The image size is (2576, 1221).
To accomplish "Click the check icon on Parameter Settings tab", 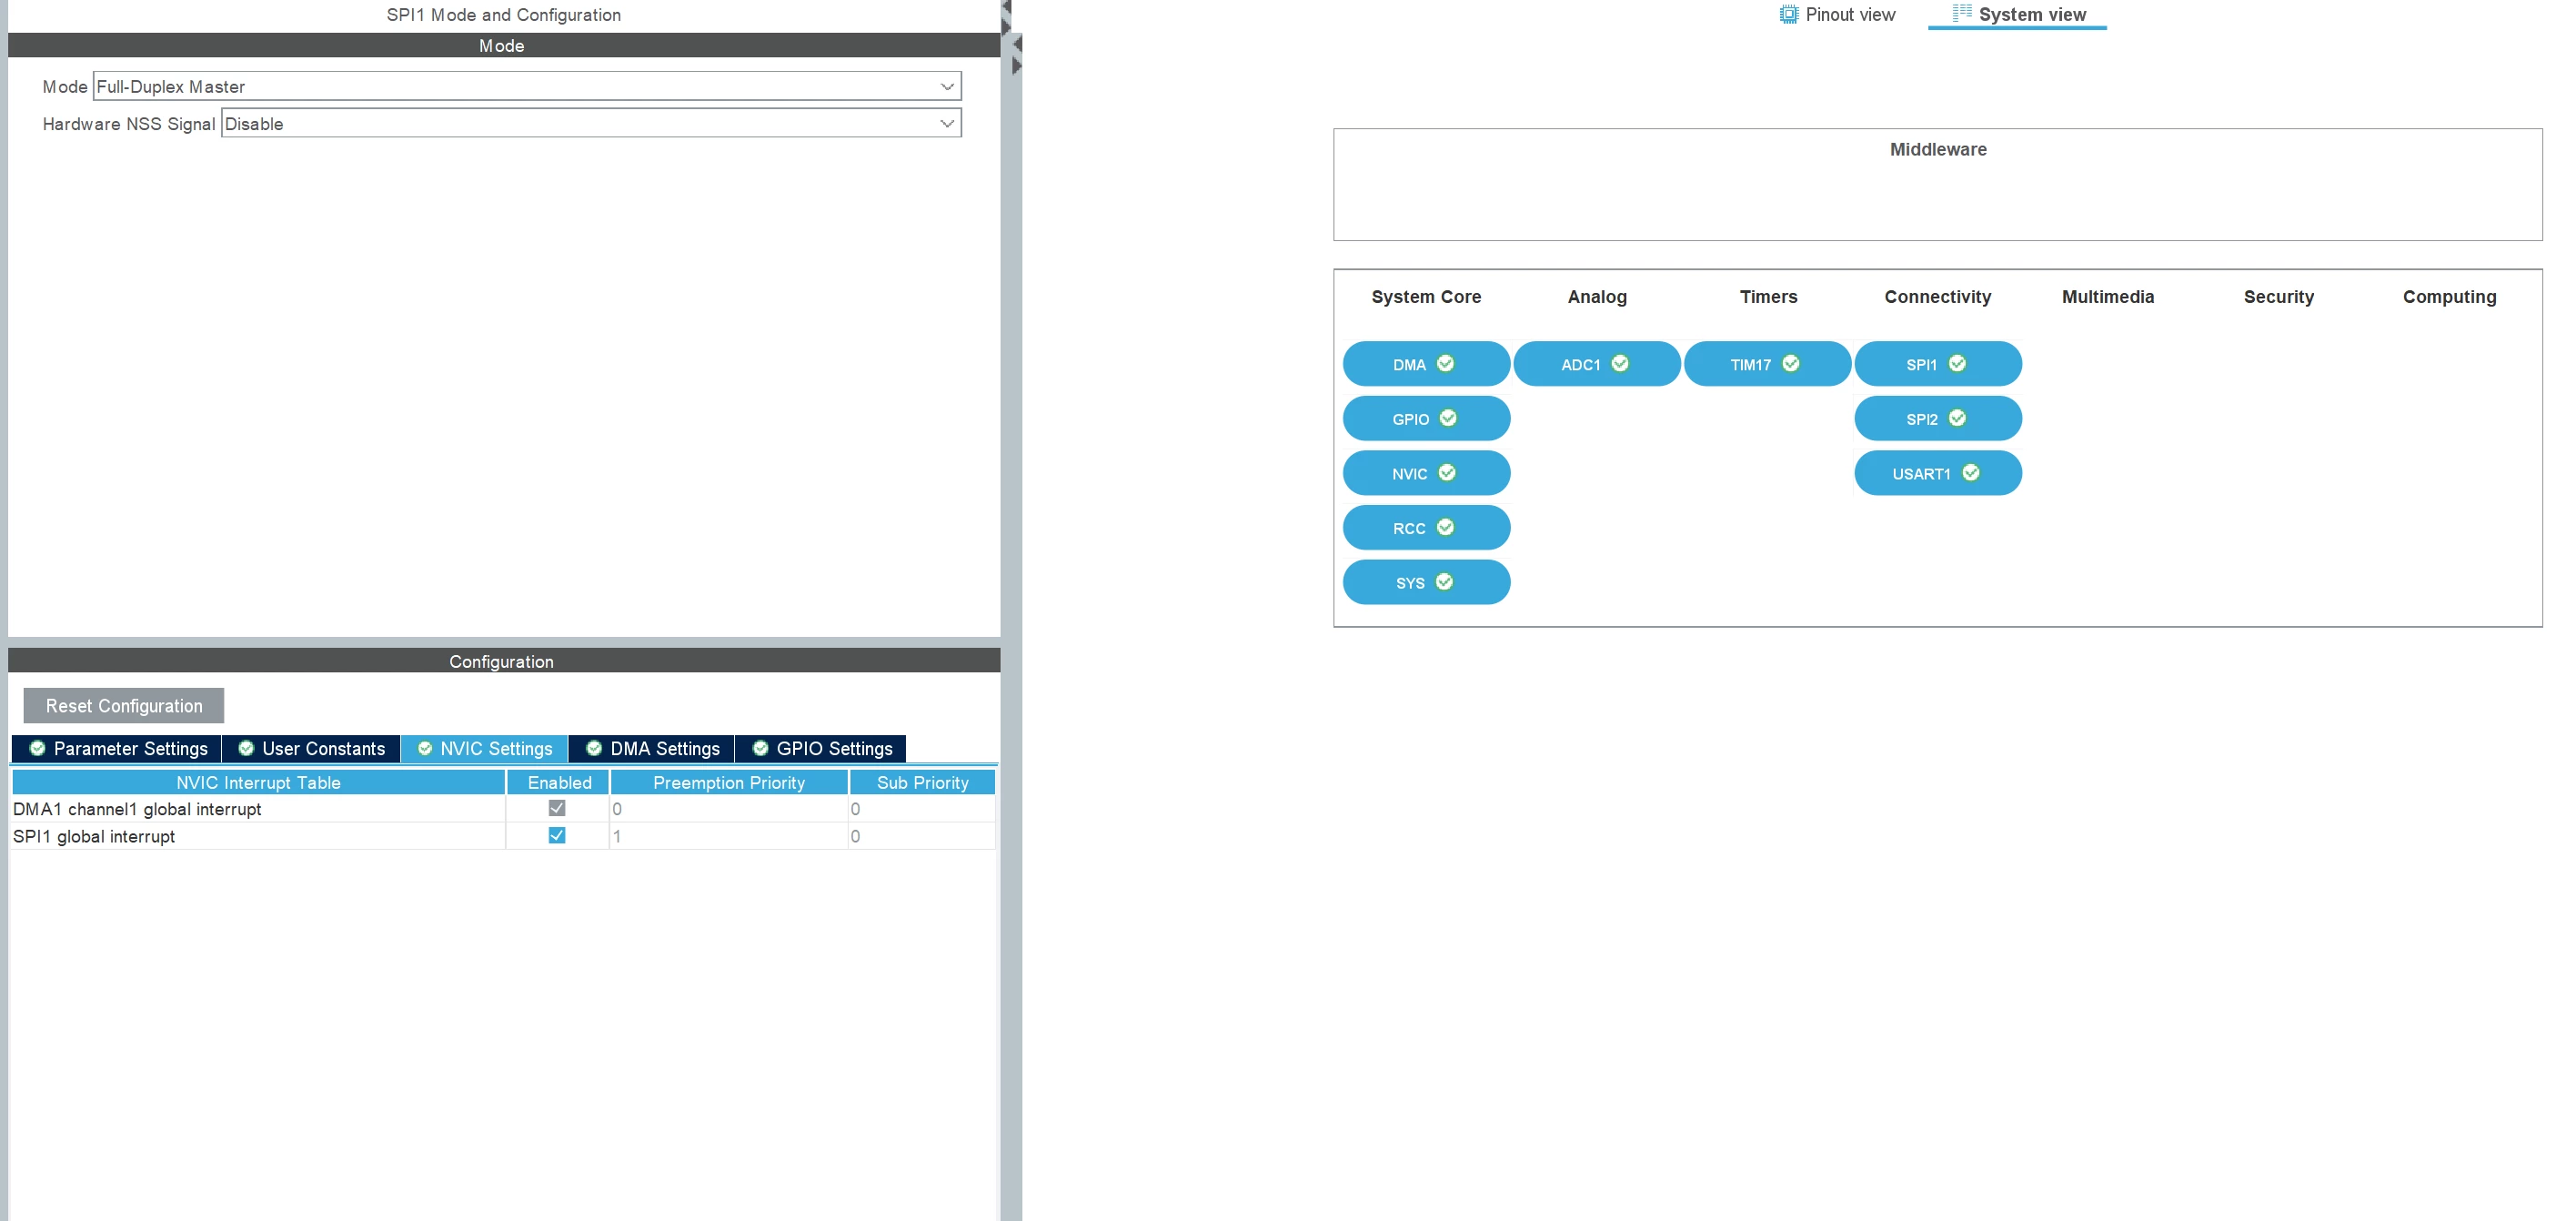I will 37,749.
